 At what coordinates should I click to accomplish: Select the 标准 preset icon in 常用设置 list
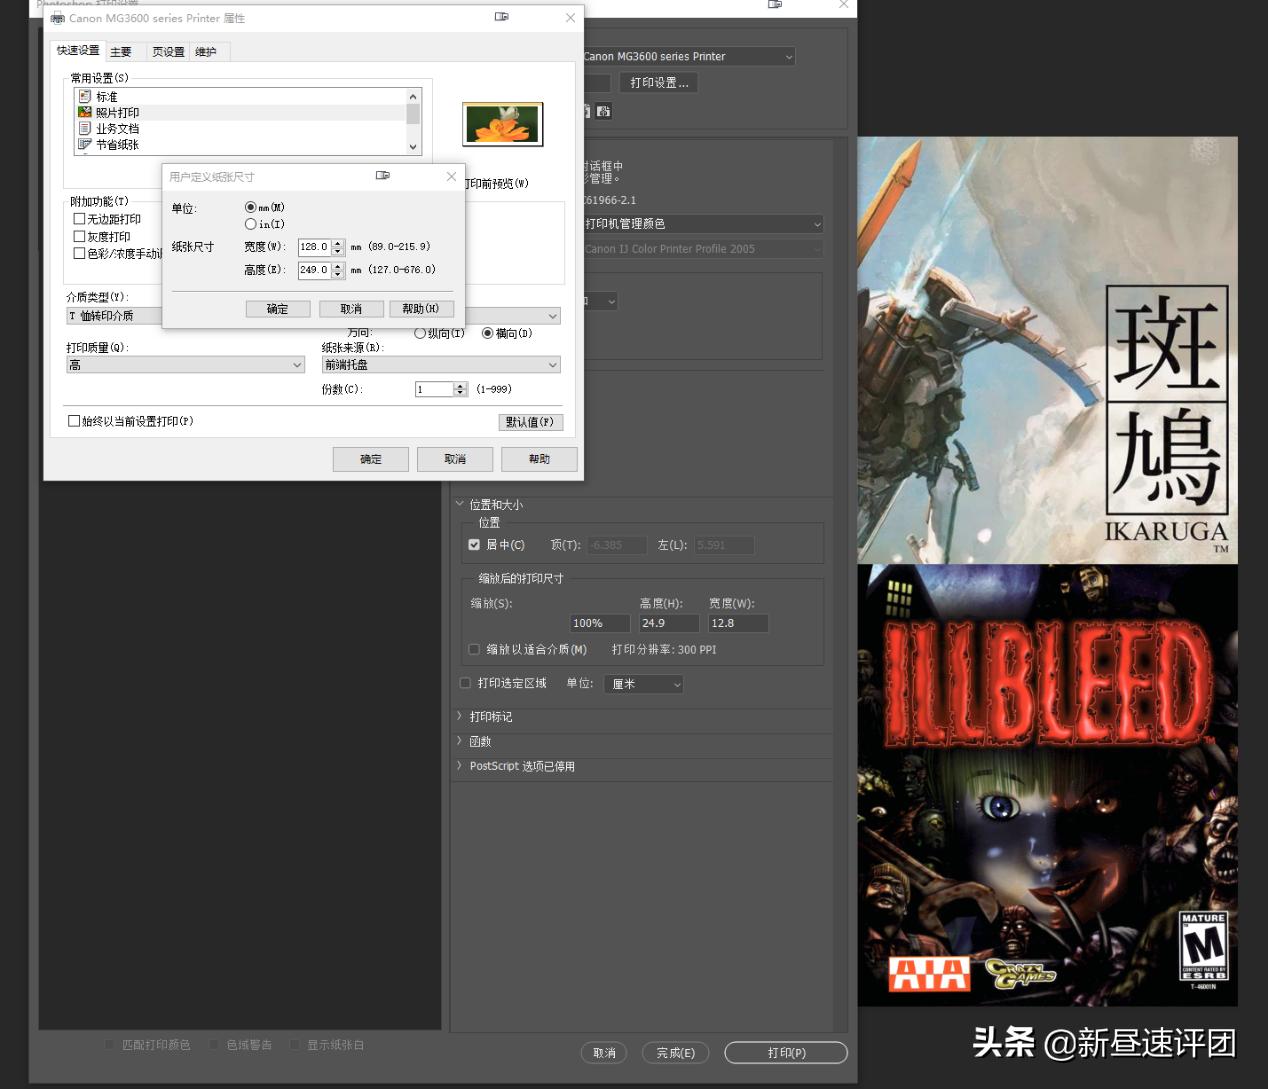pos(86,95)
